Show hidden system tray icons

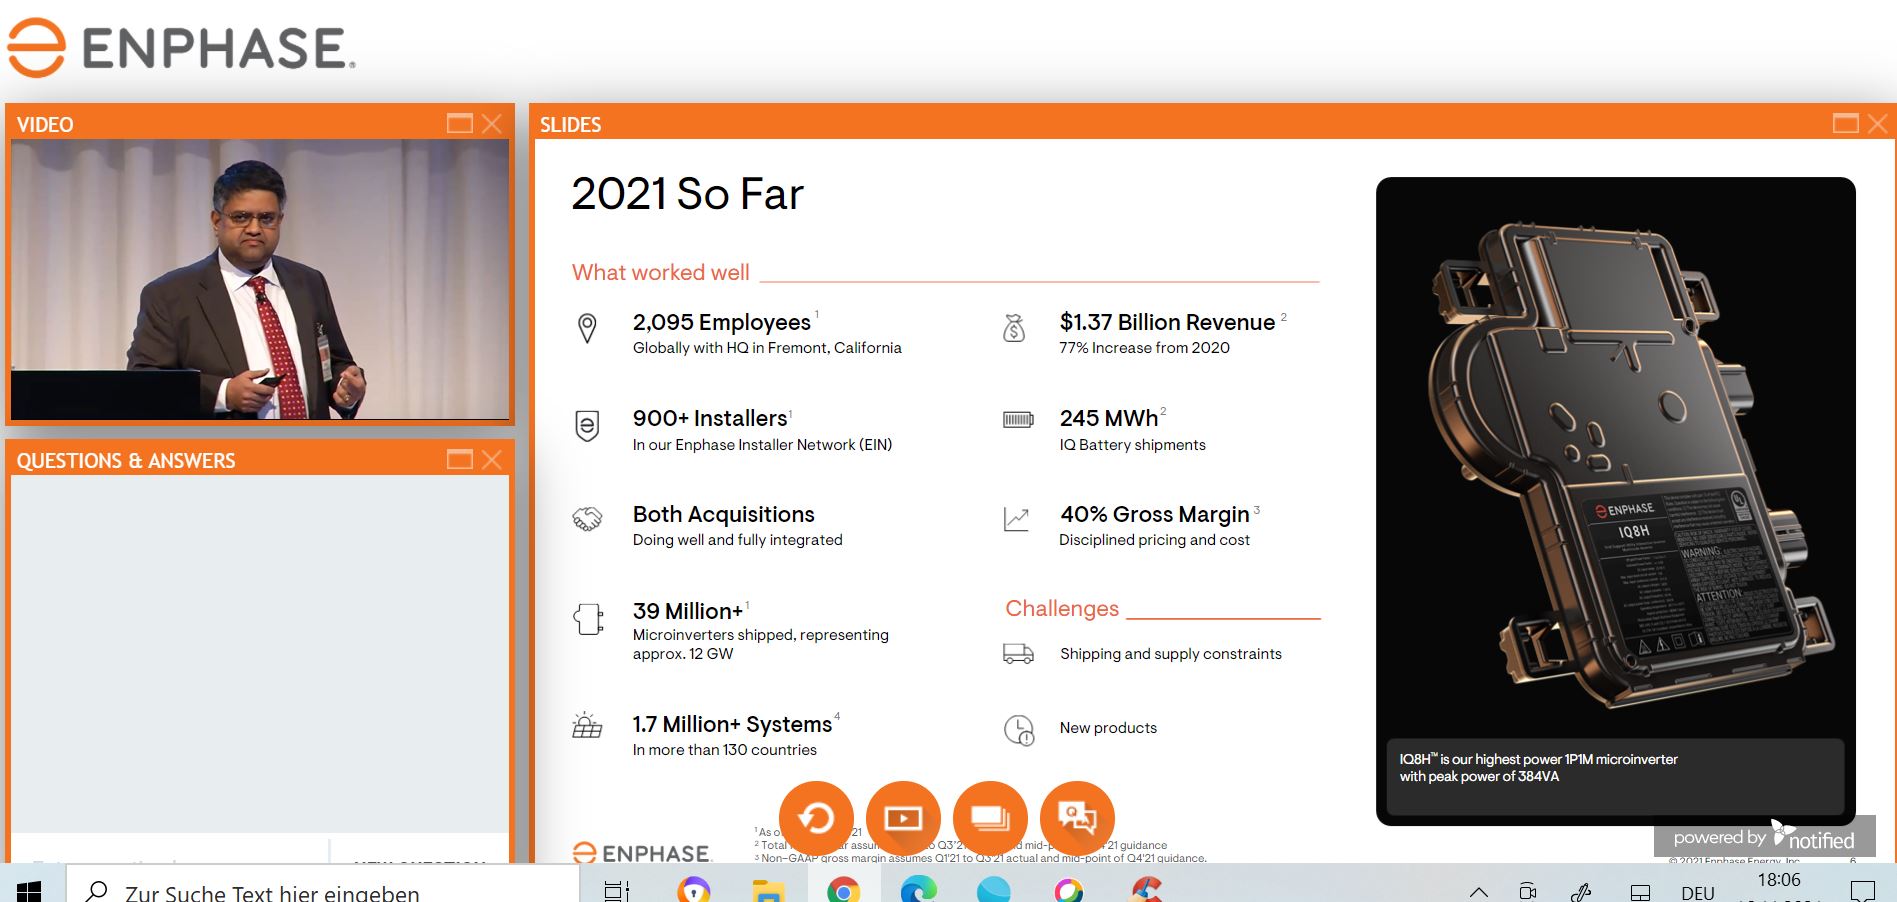(x=1479, y=892)
